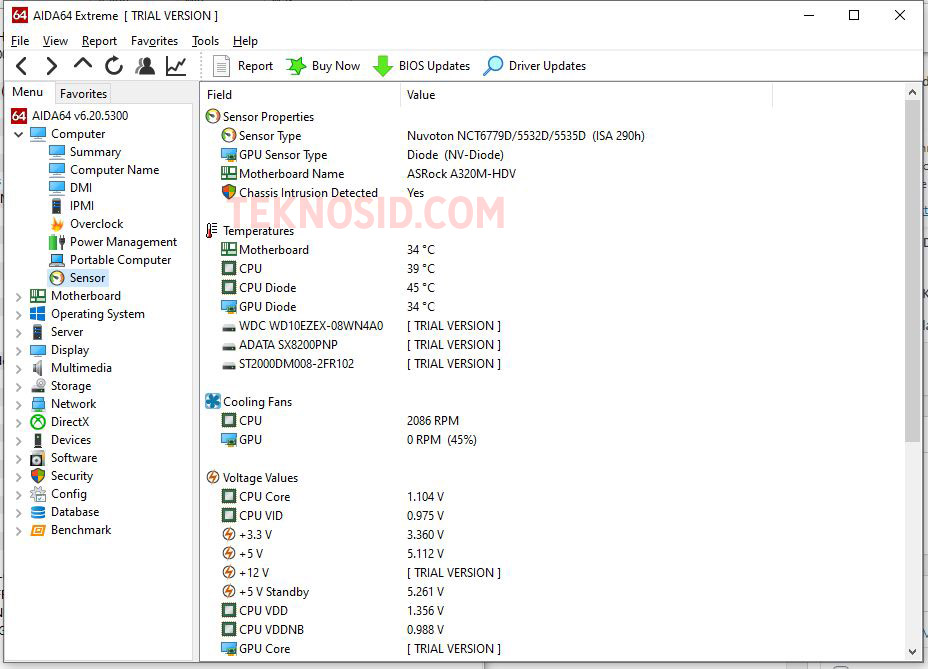Open the File menu
This screenshot has width=928, height=669.
20,41
